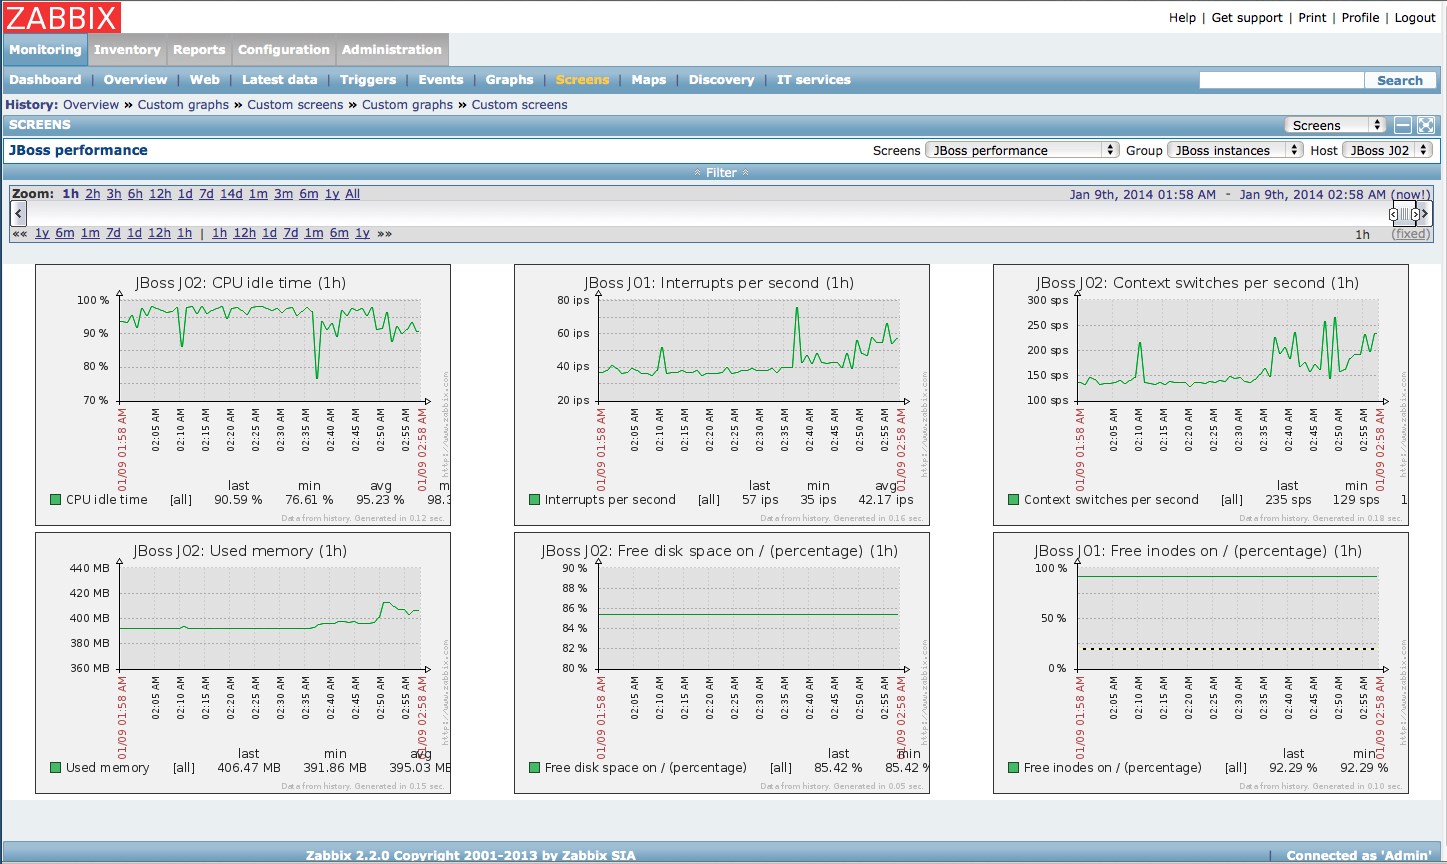
Task: Open the Monitoring main menu
Action: pyautogui.click(x=45, y=50)
